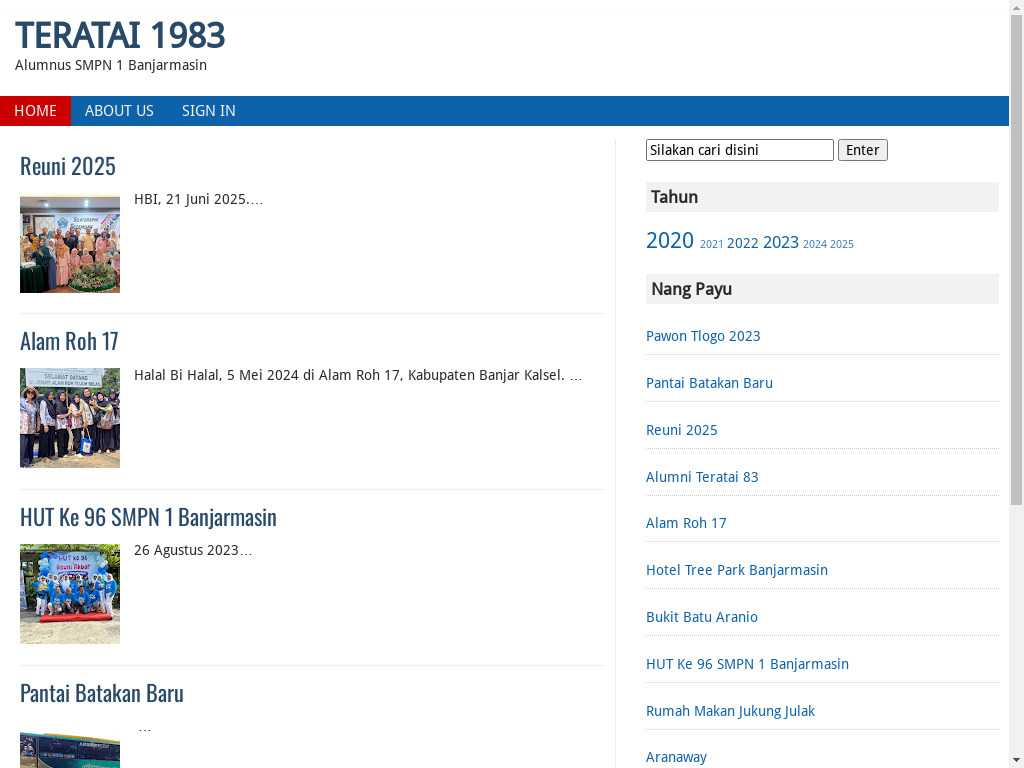
Task: Click the vertical scrollbar thumb
Action: (x=1016, y=259)
